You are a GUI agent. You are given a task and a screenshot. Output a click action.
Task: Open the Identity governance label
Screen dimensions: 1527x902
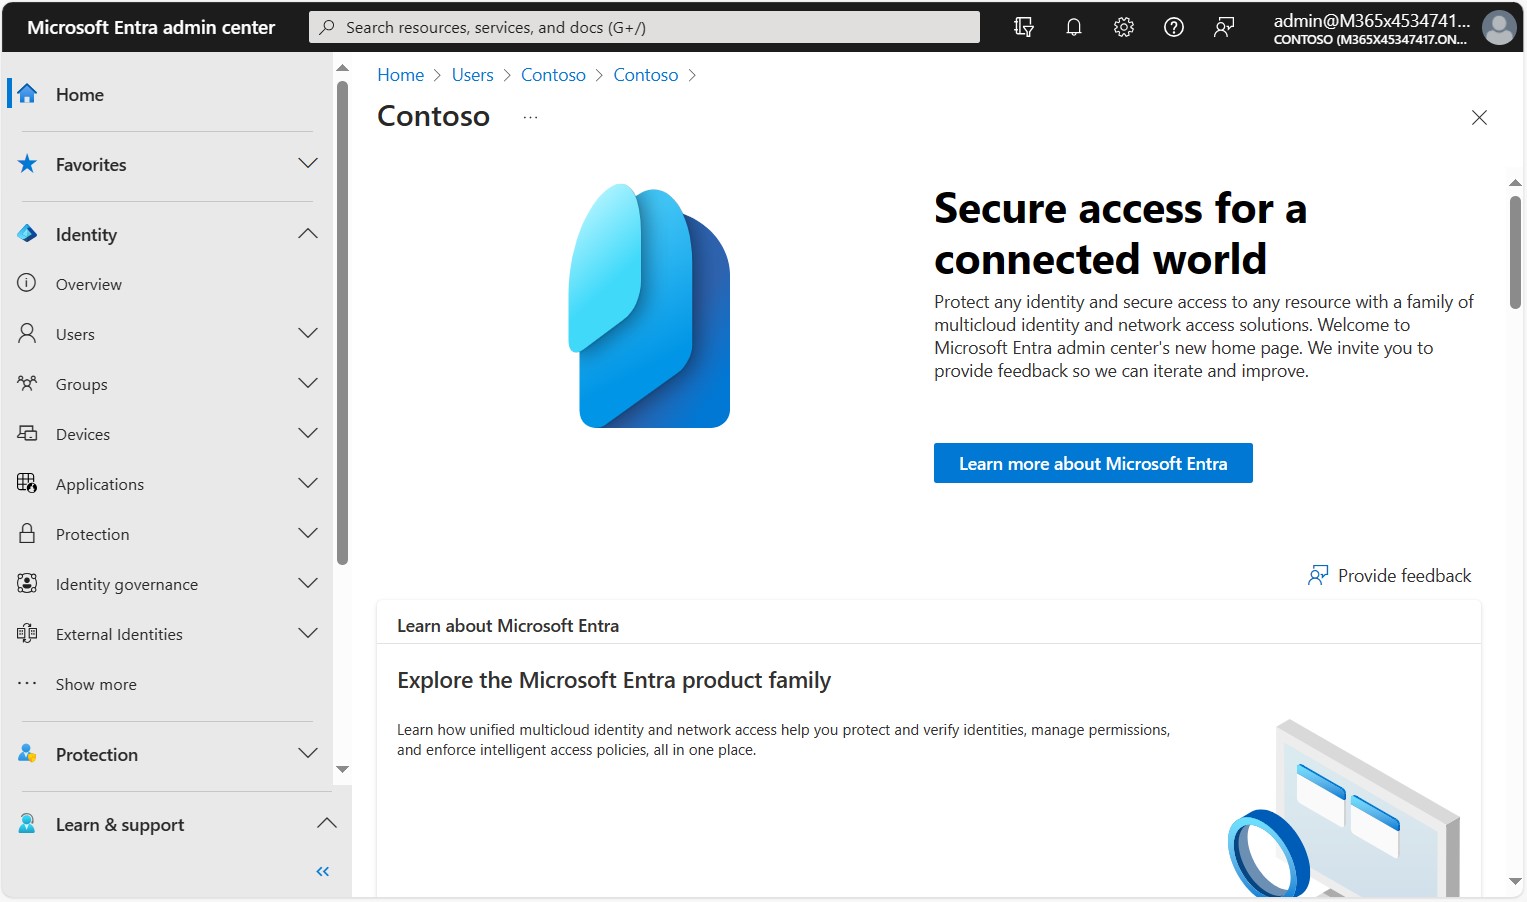pos(127,584)
